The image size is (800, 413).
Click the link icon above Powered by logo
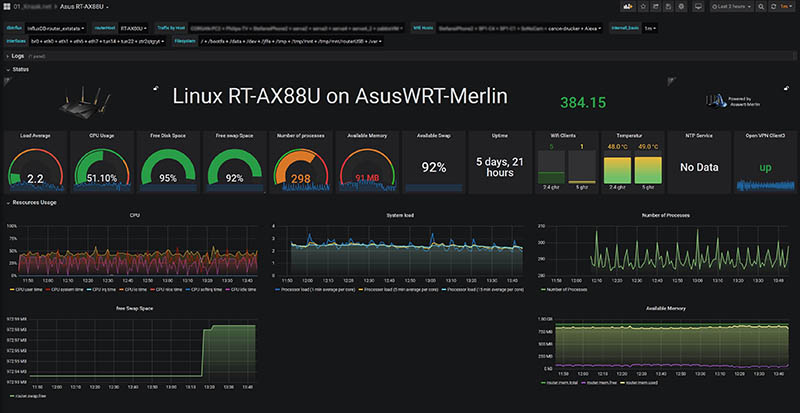787,88
